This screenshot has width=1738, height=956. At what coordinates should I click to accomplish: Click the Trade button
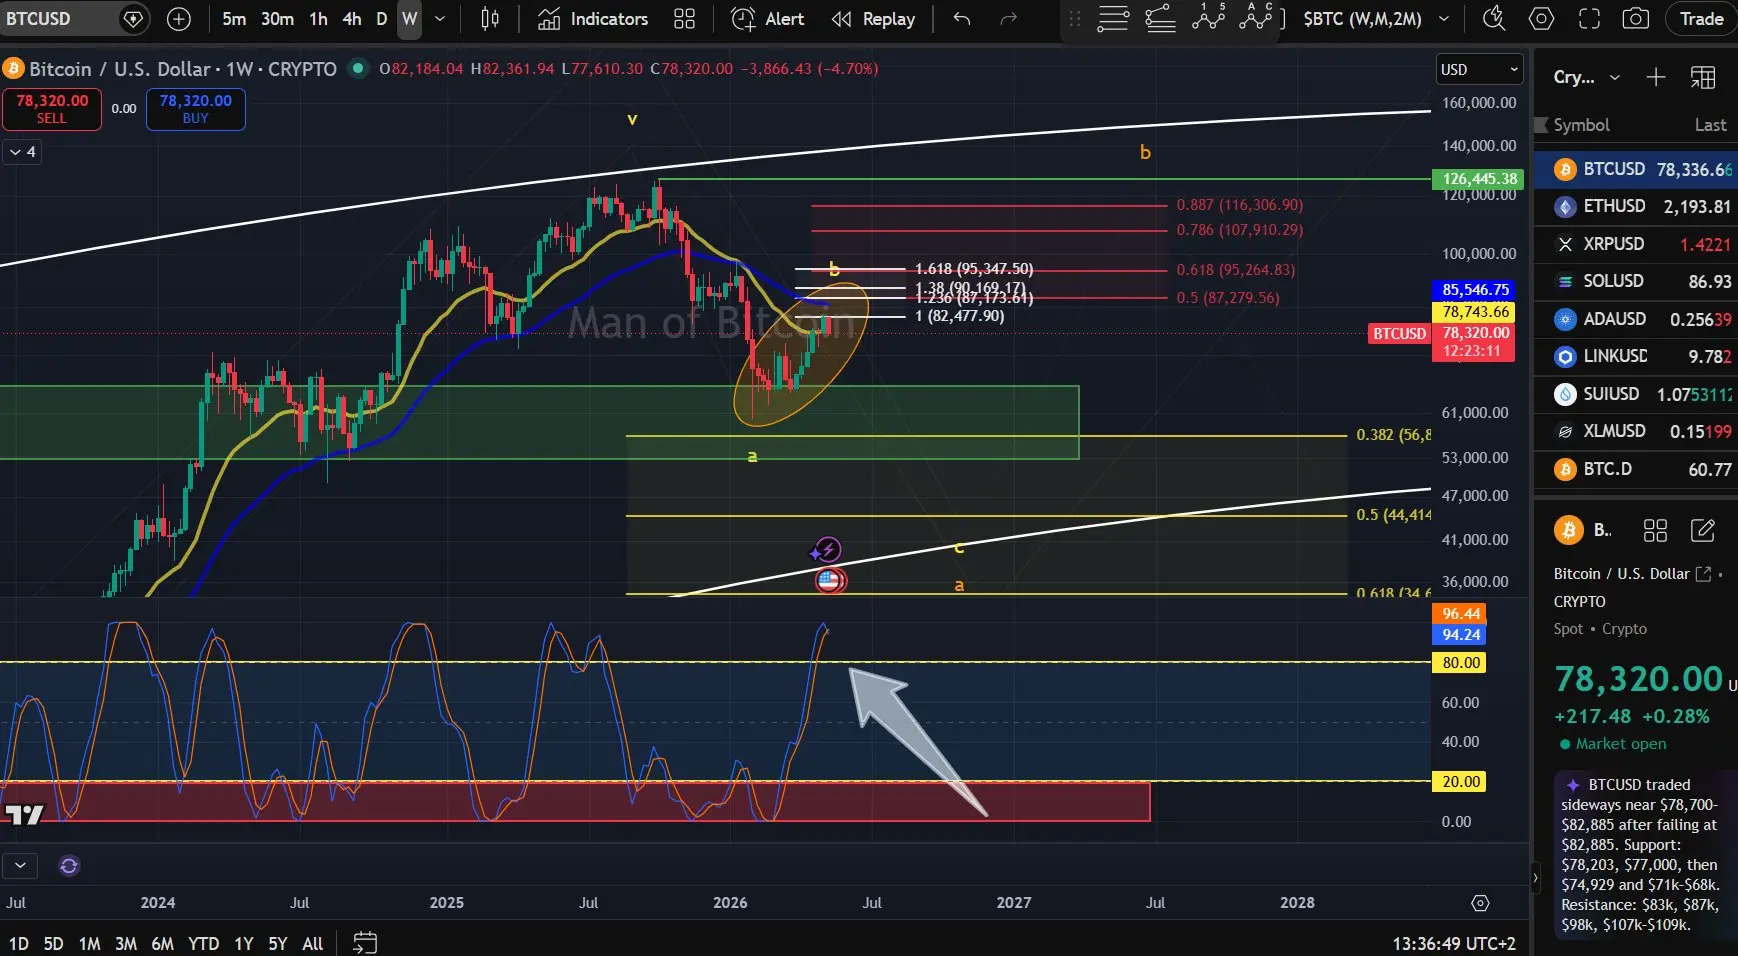tap(1701, 19)
